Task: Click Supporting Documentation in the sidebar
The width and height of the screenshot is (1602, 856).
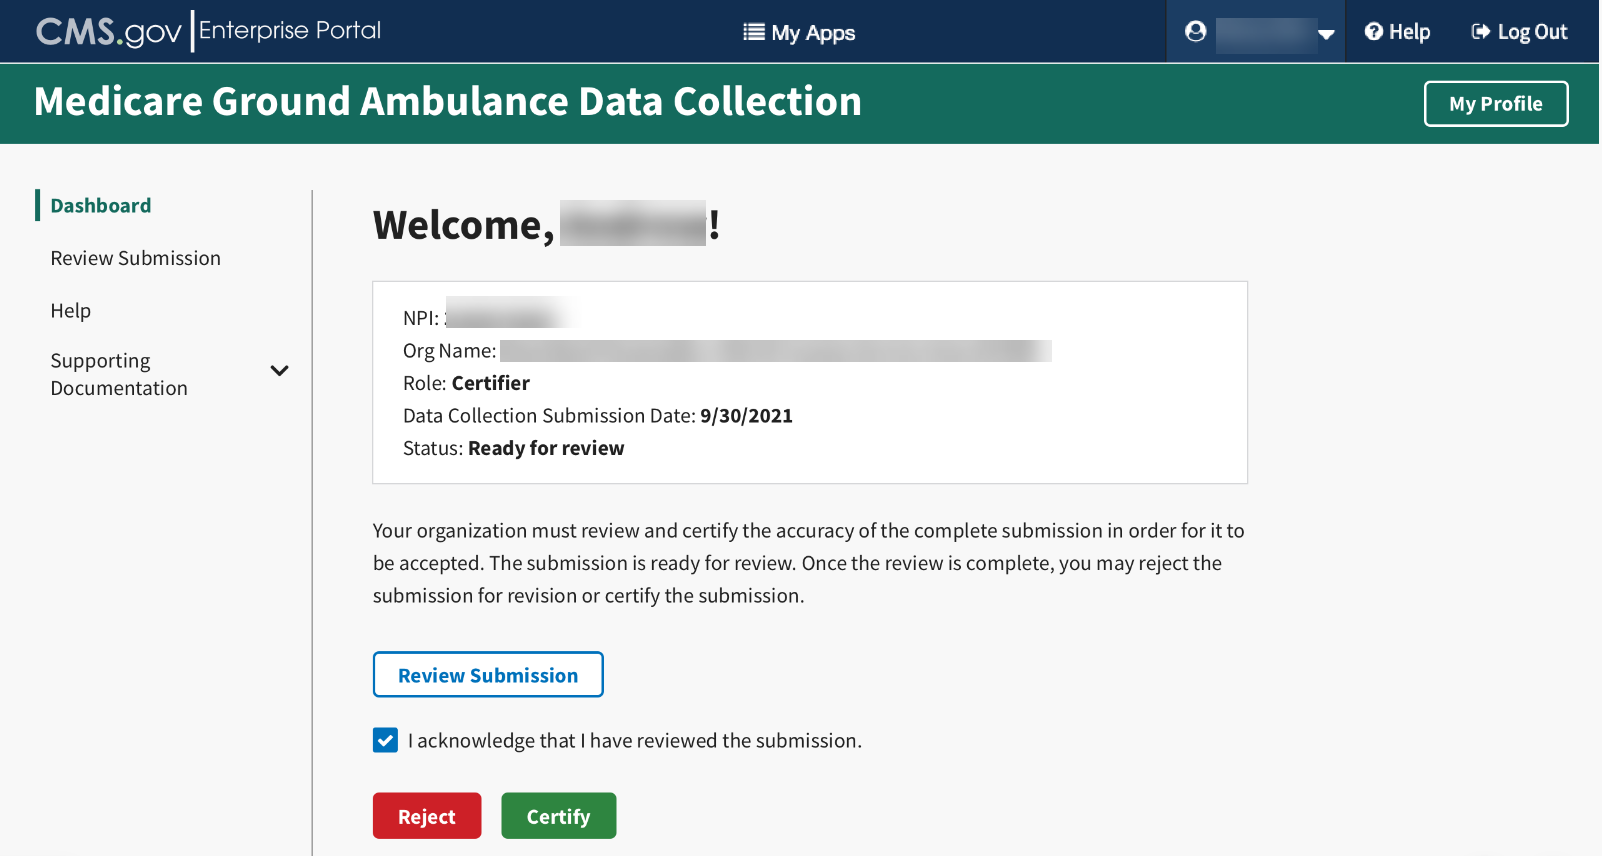Action: click(119, 374)
